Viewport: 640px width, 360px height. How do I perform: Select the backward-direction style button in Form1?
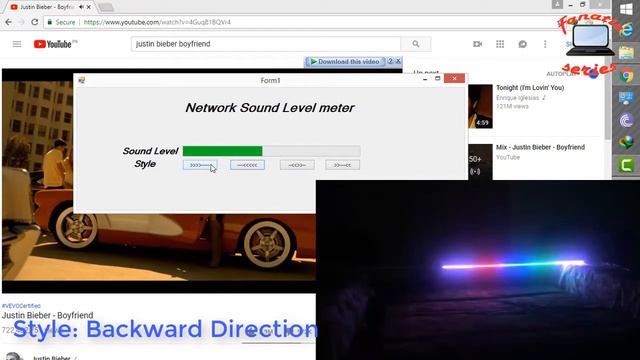click(x=247, y=165)
